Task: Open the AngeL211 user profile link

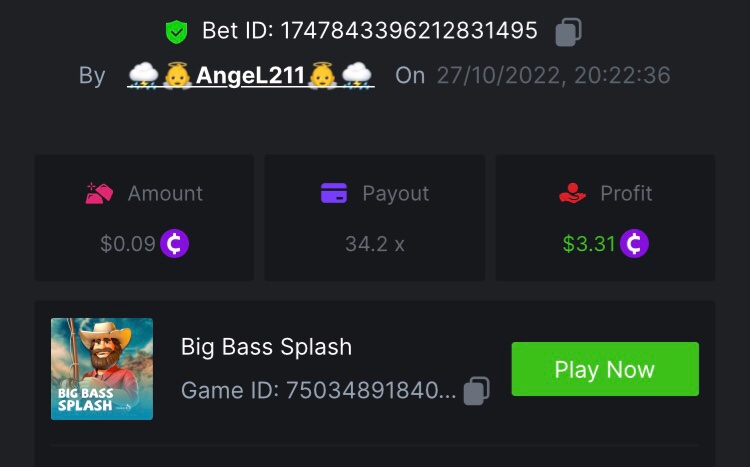Action: (x=250, y=75)
